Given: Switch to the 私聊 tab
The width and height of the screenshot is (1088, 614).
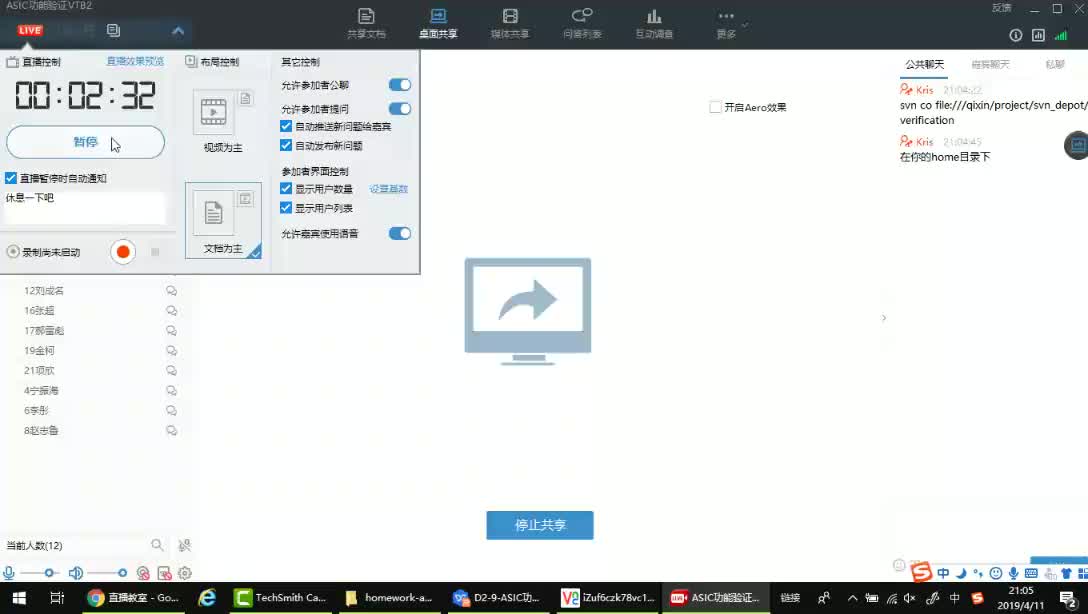Looking at the screenshot, I should [1055, 65].
